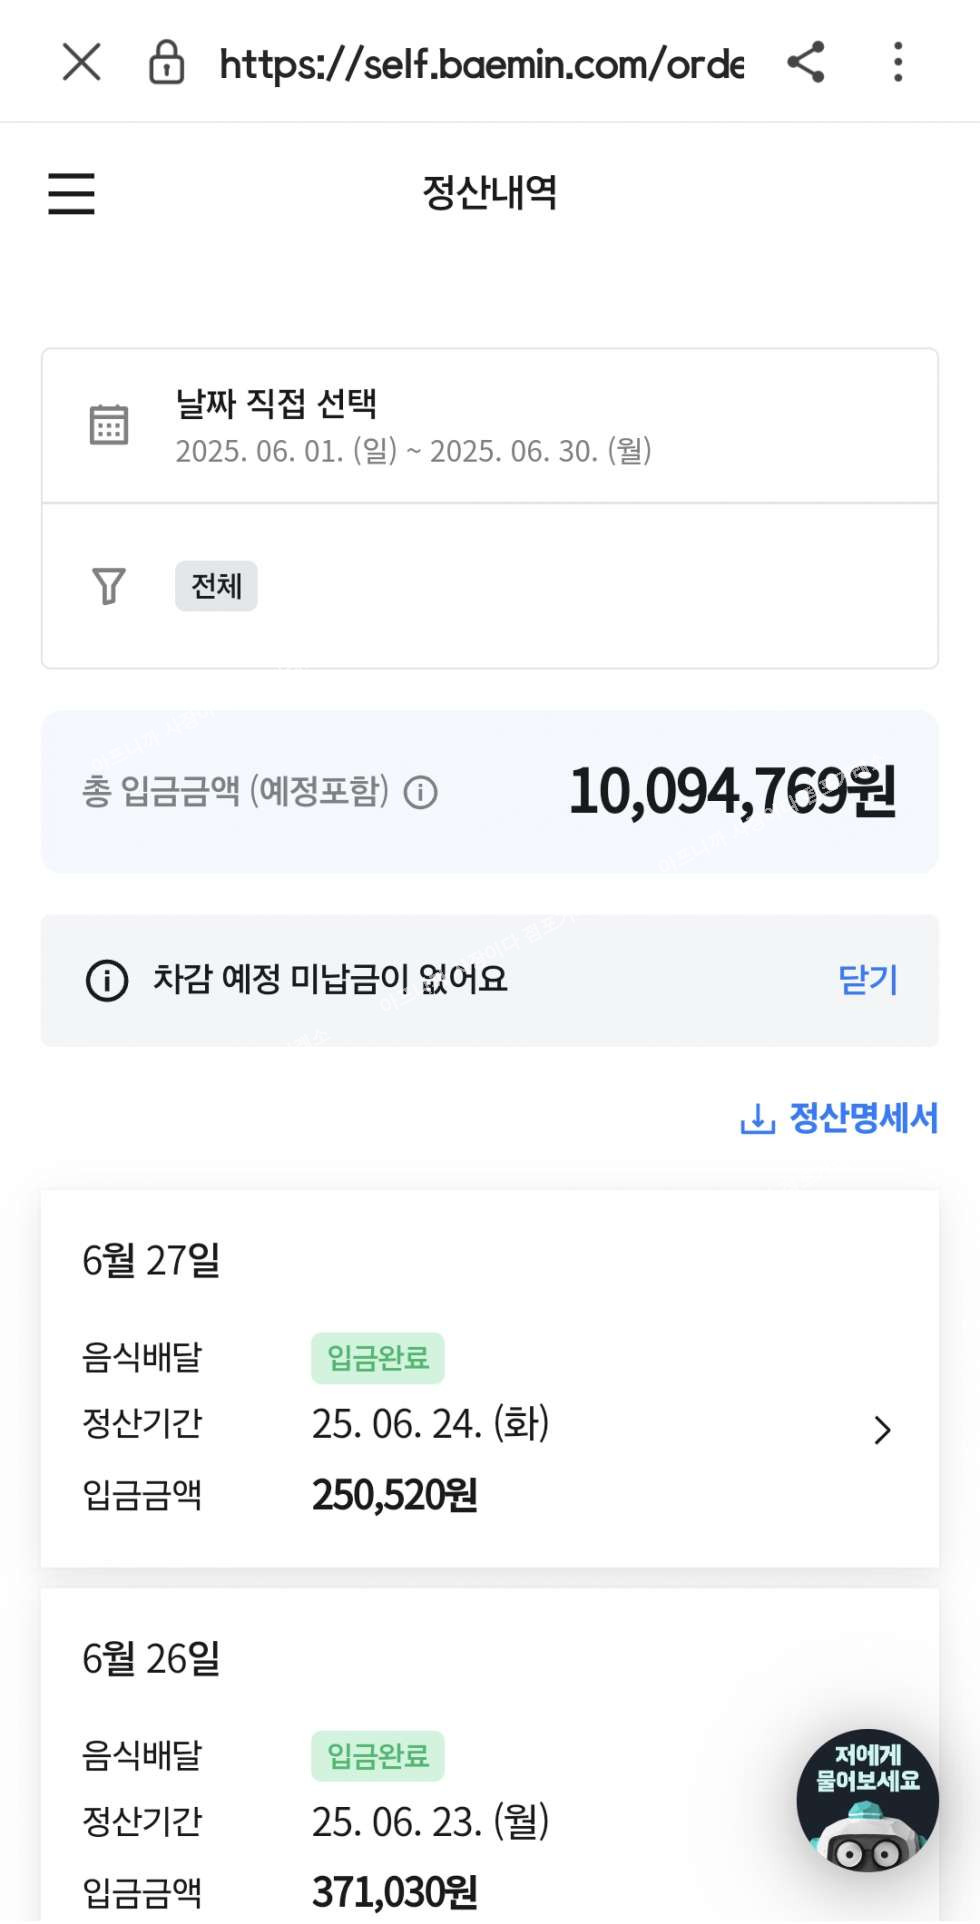
Task: Open the three-dot browser menu
Action: tap(898, 62)
